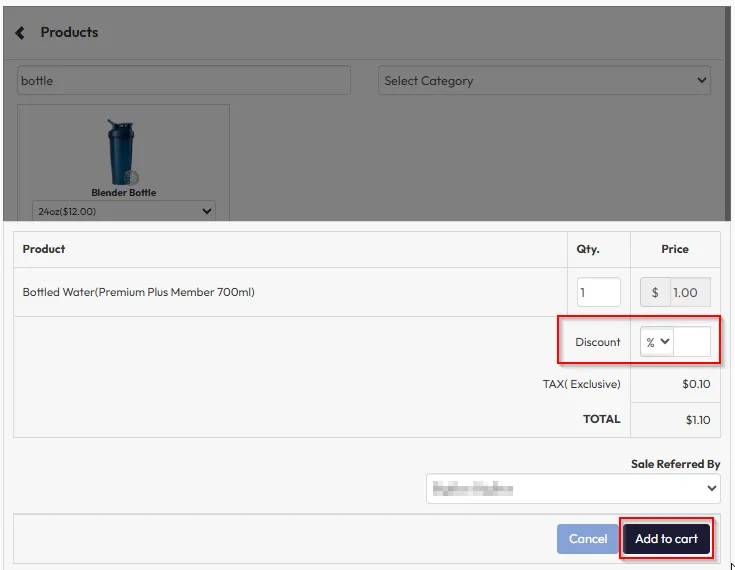Image resolution: width=735 pixels, height=570 pixels.
Task: Click the Product column header
Action: pyautogui.click(x=44, y=249)
